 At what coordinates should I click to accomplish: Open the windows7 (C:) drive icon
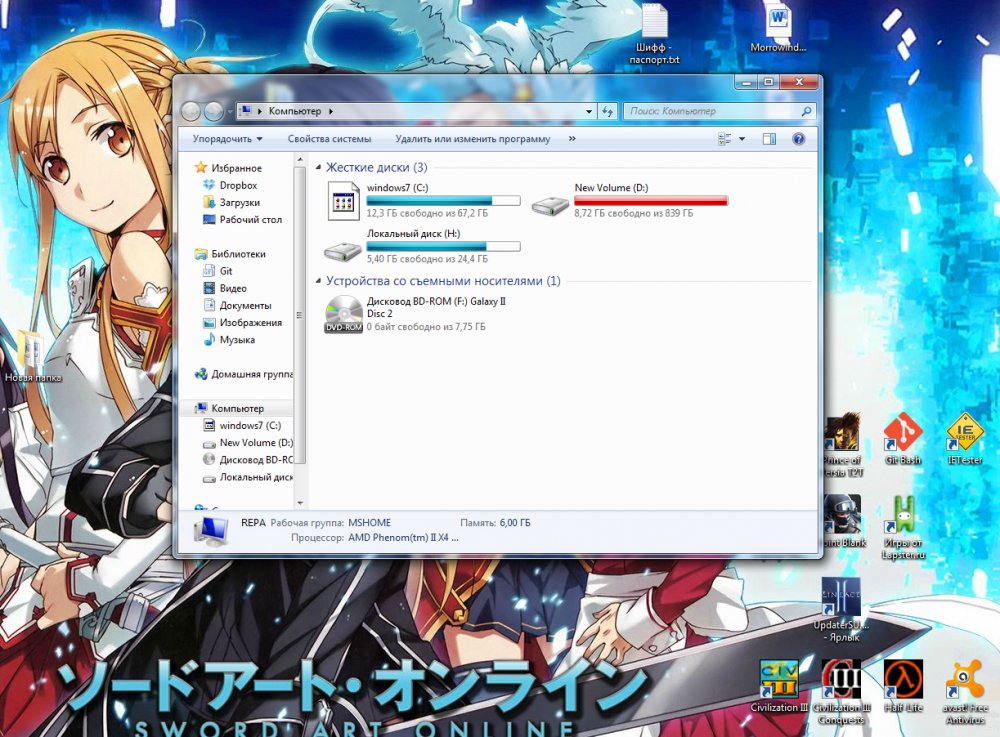tap(343, 201)
